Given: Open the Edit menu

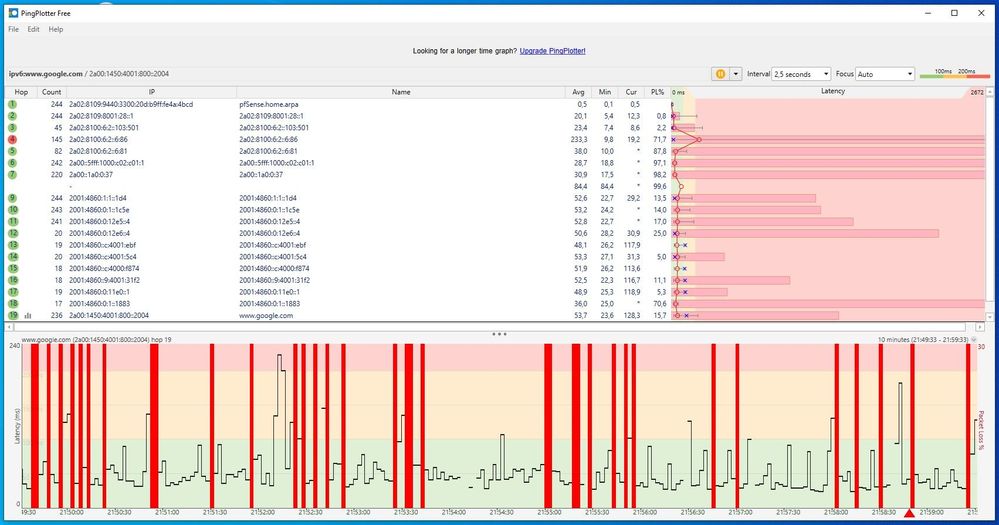Looking at the screenshot, I should coord(33,29).
